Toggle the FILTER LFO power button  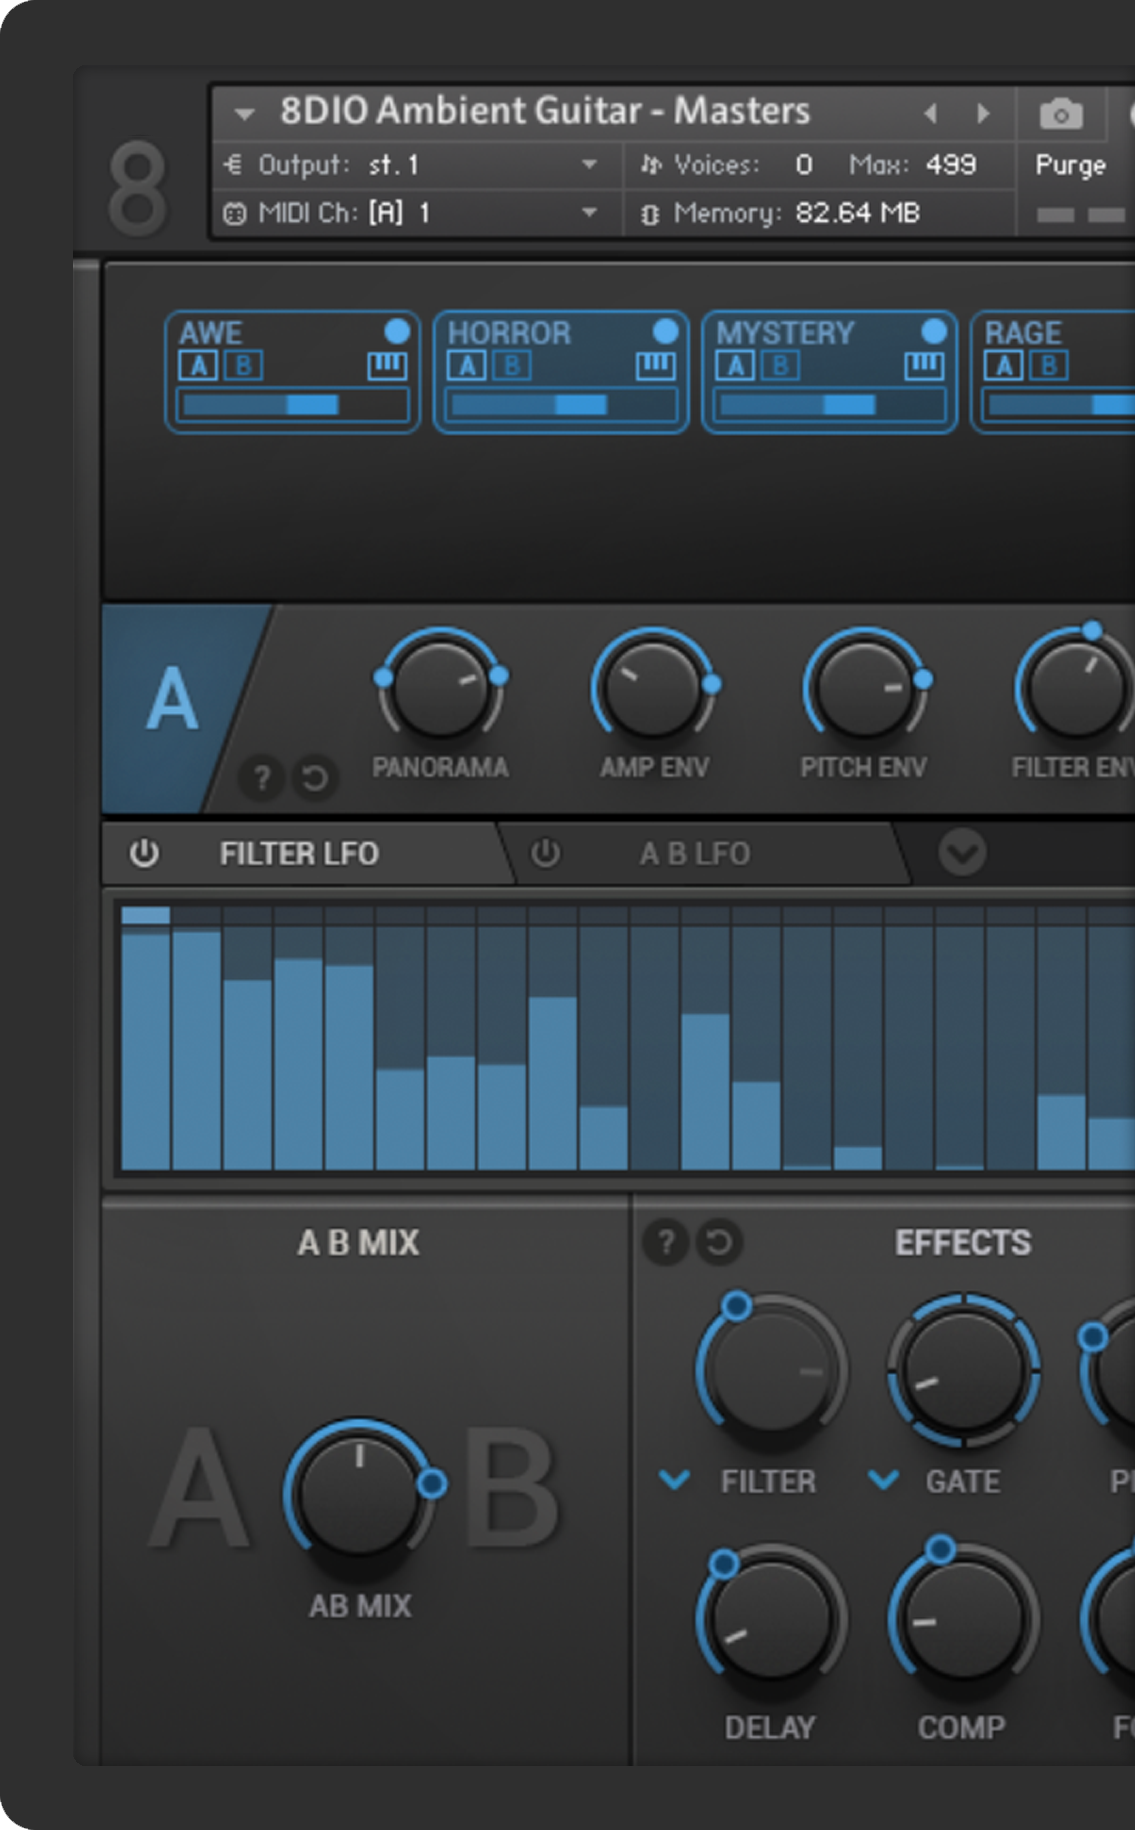144,853
